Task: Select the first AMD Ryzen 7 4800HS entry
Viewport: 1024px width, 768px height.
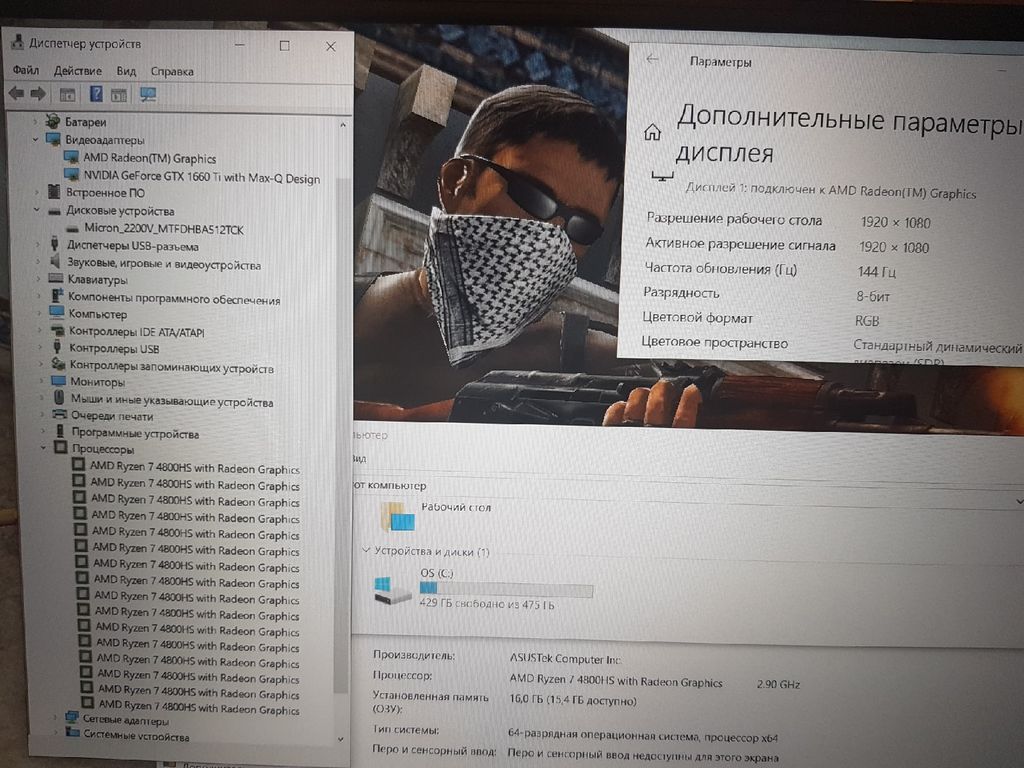Action: tap(195, 468)
